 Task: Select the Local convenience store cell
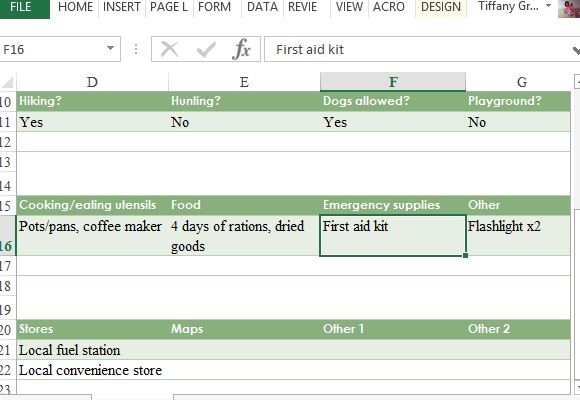click(92, 370)
